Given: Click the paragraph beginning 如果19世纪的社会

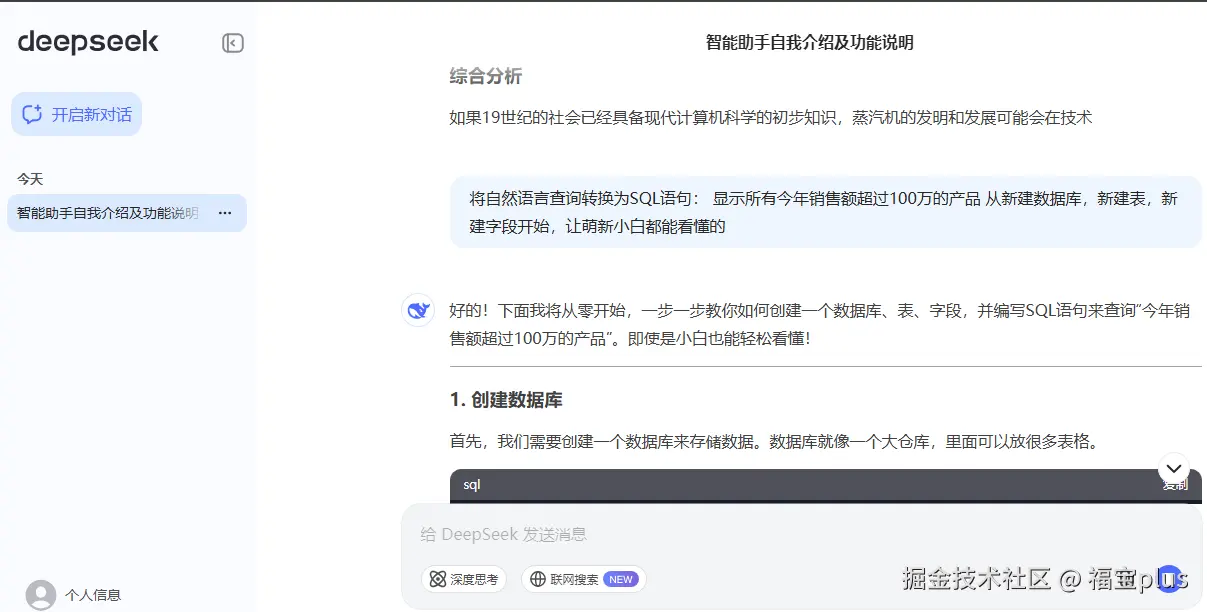Looking at the screenshot, I should coord(771,118).
